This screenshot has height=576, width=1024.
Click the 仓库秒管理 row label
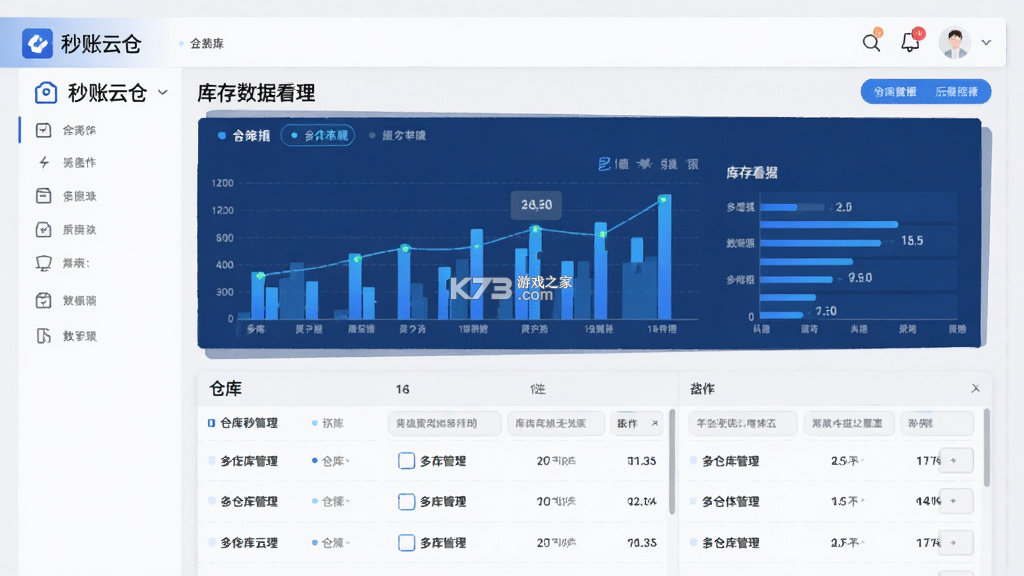[249, 423]
